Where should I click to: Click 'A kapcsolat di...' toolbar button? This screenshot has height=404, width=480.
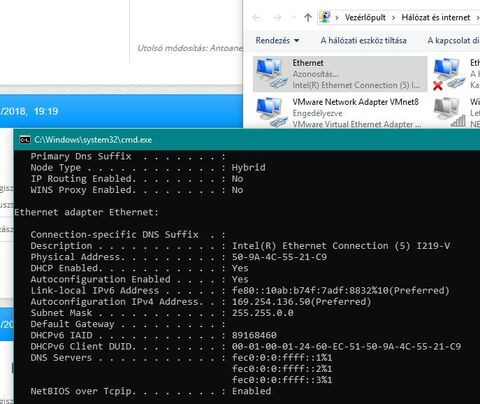click(453, 41)
